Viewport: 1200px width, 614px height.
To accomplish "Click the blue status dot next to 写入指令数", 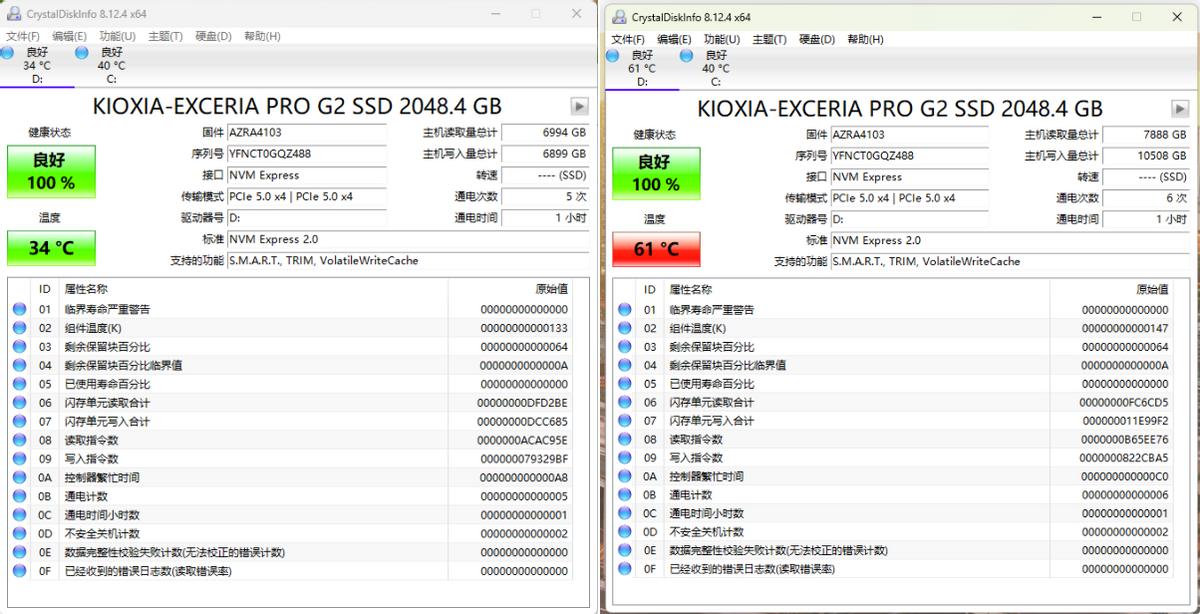I will point(18,458).
